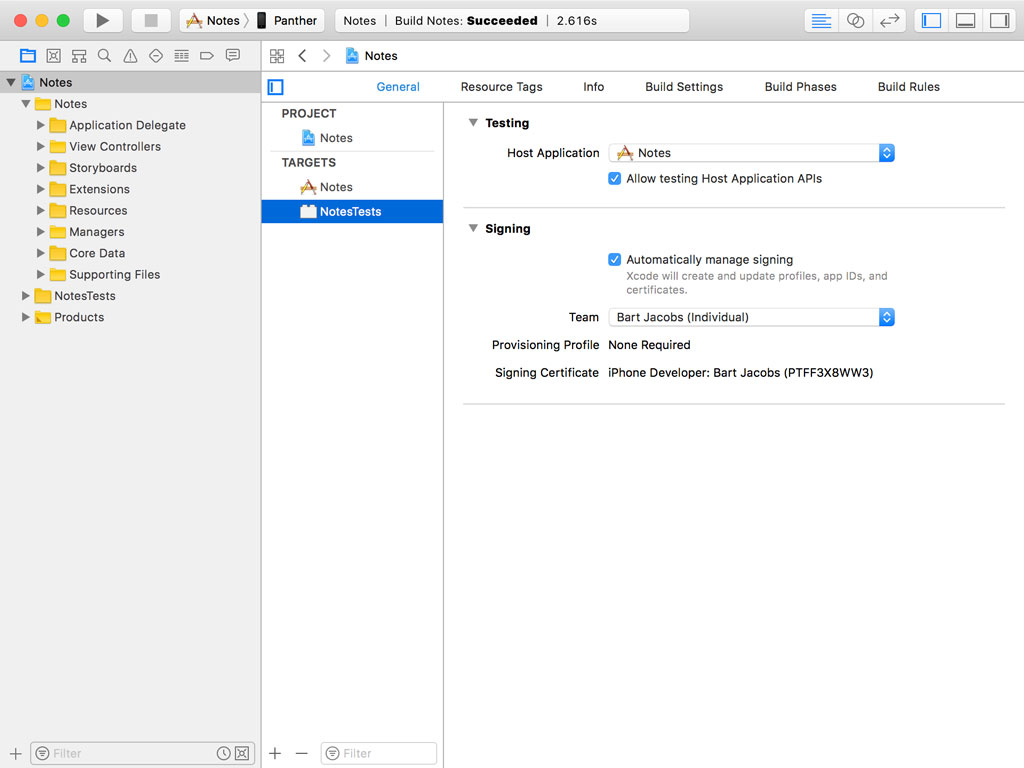Expand the NotesTests group

[x=25, y=296]
